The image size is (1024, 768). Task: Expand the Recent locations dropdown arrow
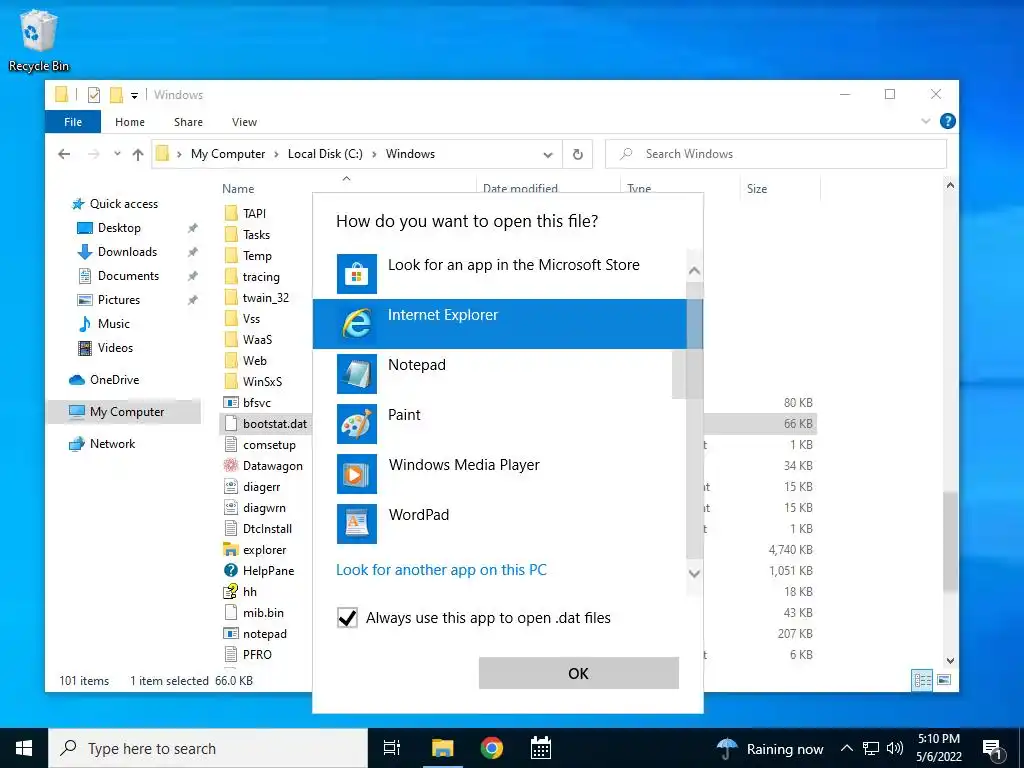coord(117,154)
